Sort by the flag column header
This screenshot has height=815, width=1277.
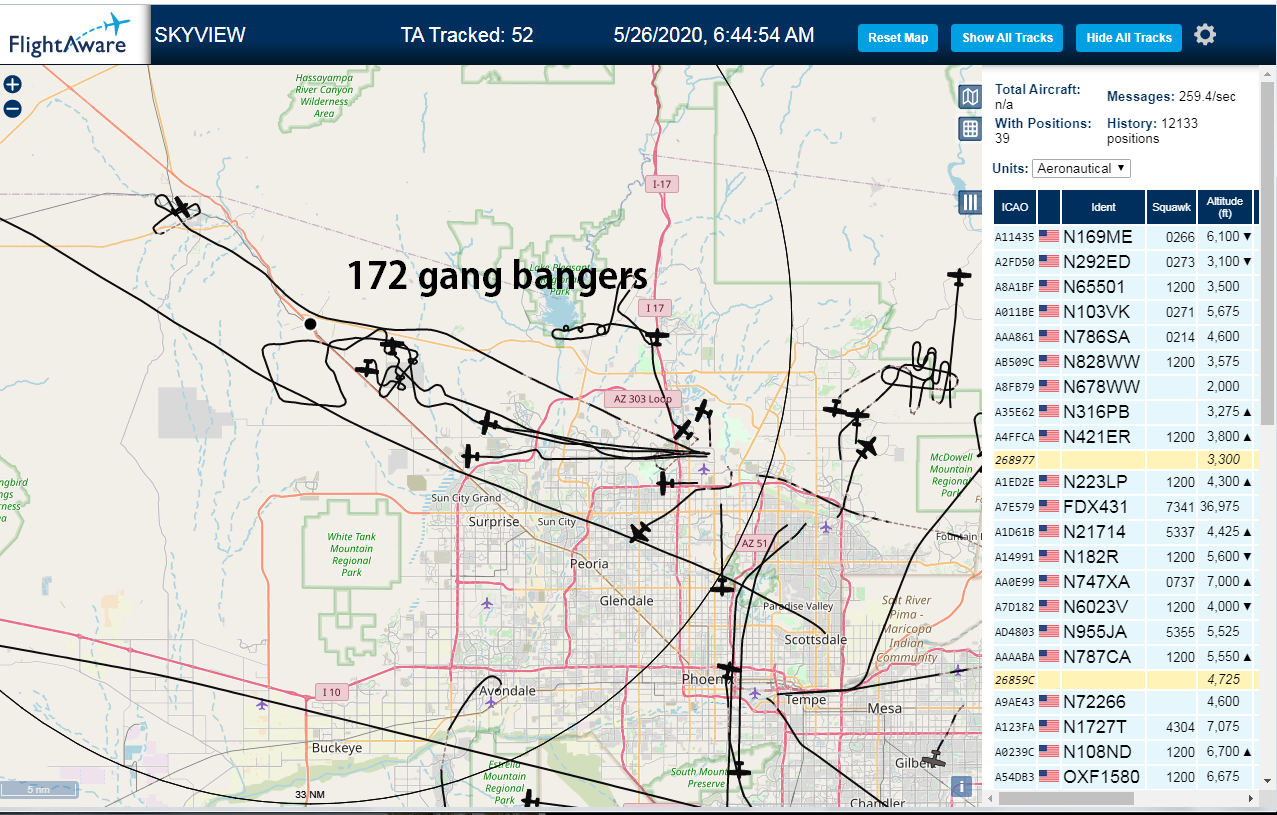pos(1049,207)
